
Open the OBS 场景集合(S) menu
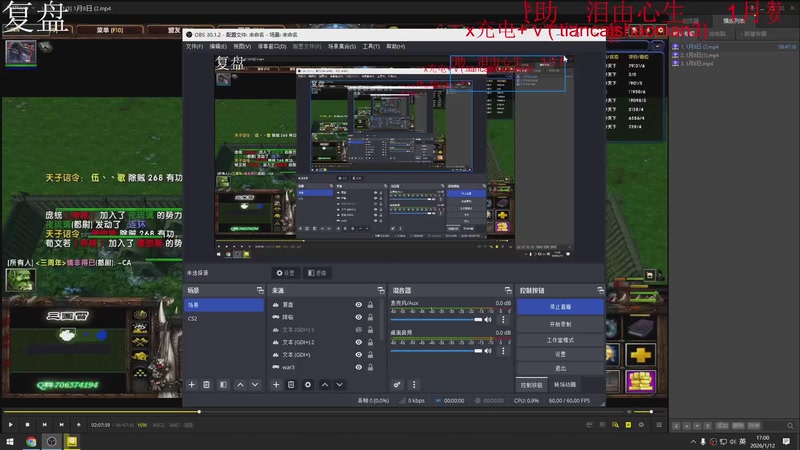(342, 46)
